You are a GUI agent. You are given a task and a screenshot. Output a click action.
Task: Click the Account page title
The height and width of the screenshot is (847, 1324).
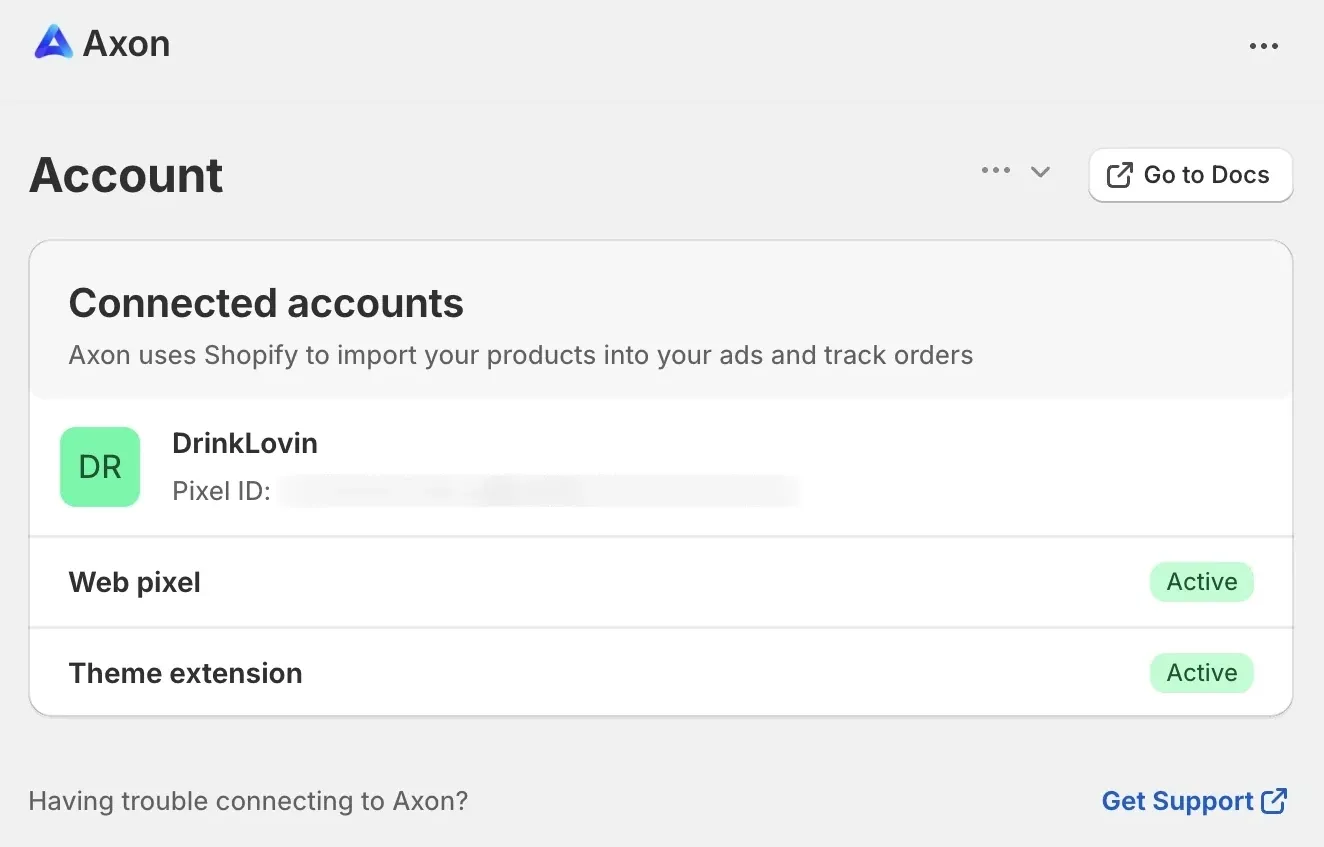click(126, 175)
